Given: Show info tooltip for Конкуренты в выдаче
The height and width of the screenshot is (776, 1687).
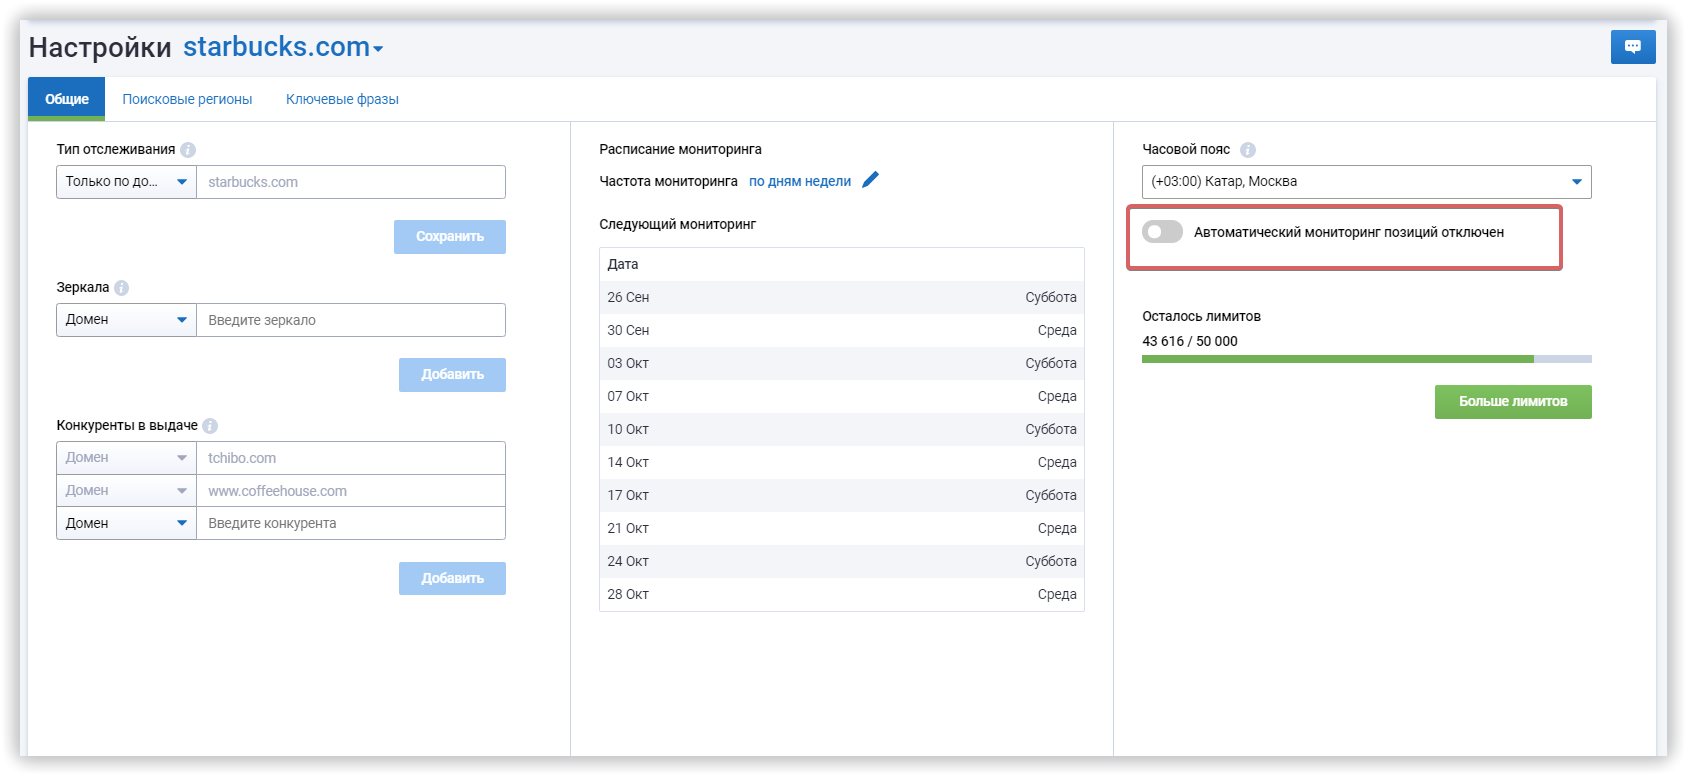Looking at the screenshot, I should [210, 426].
